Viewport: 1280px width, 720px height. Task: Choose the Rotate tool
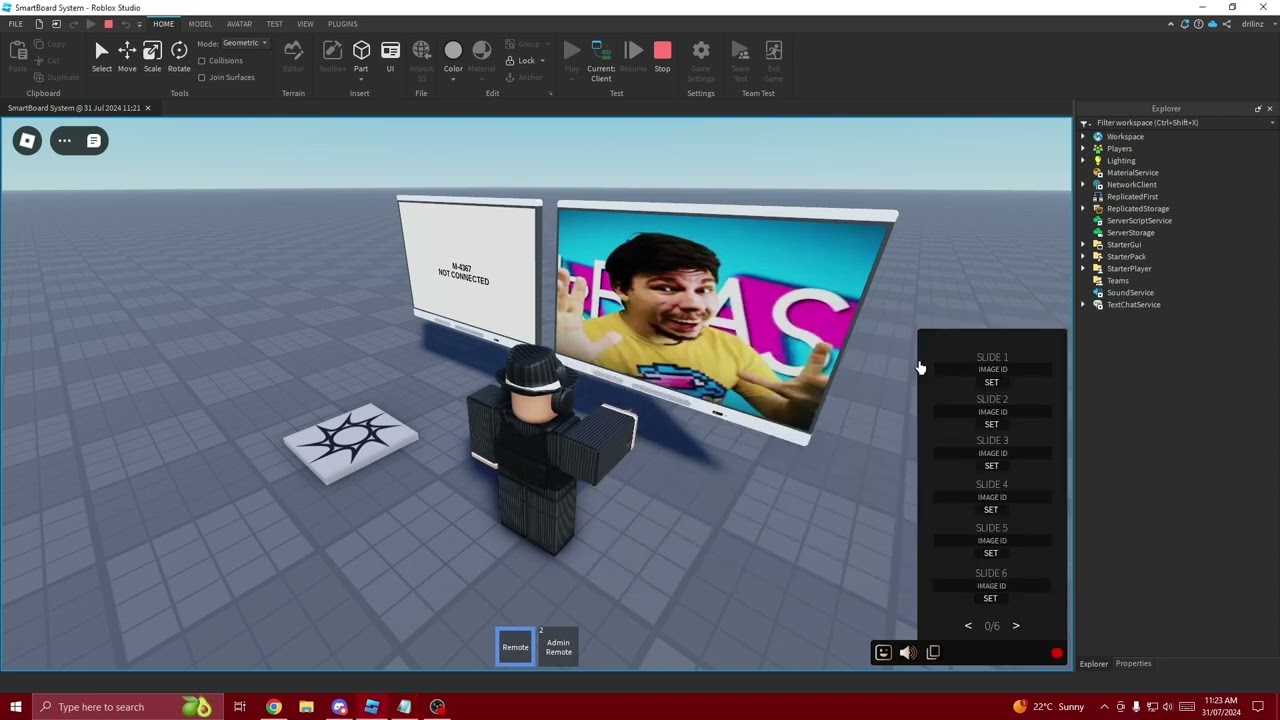click(179, 56)
